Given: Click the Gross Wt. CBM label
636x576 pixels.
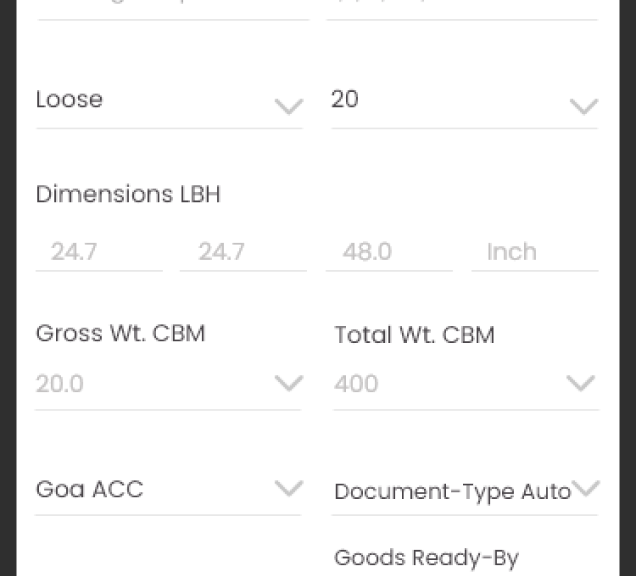Looking at the screenshot, I should 120,333.
